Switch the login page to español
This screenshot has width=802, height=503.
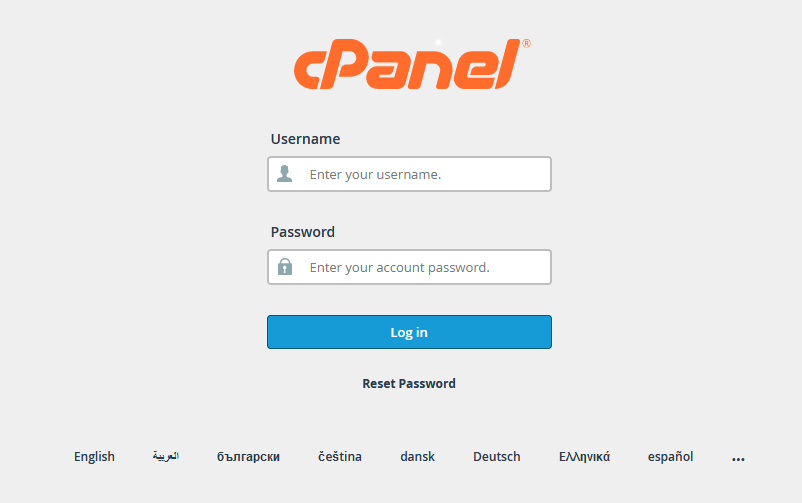coord(671,456)
